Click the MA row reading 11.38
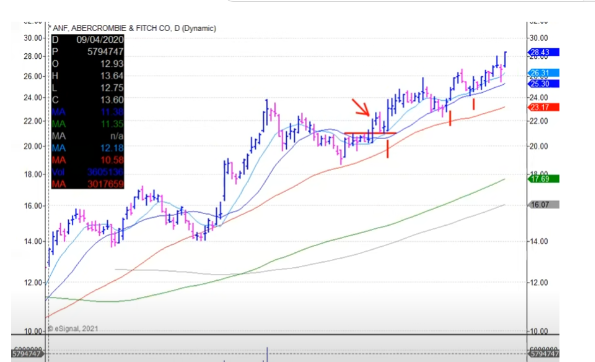The image size is (595, 362). tap(88, 112)
